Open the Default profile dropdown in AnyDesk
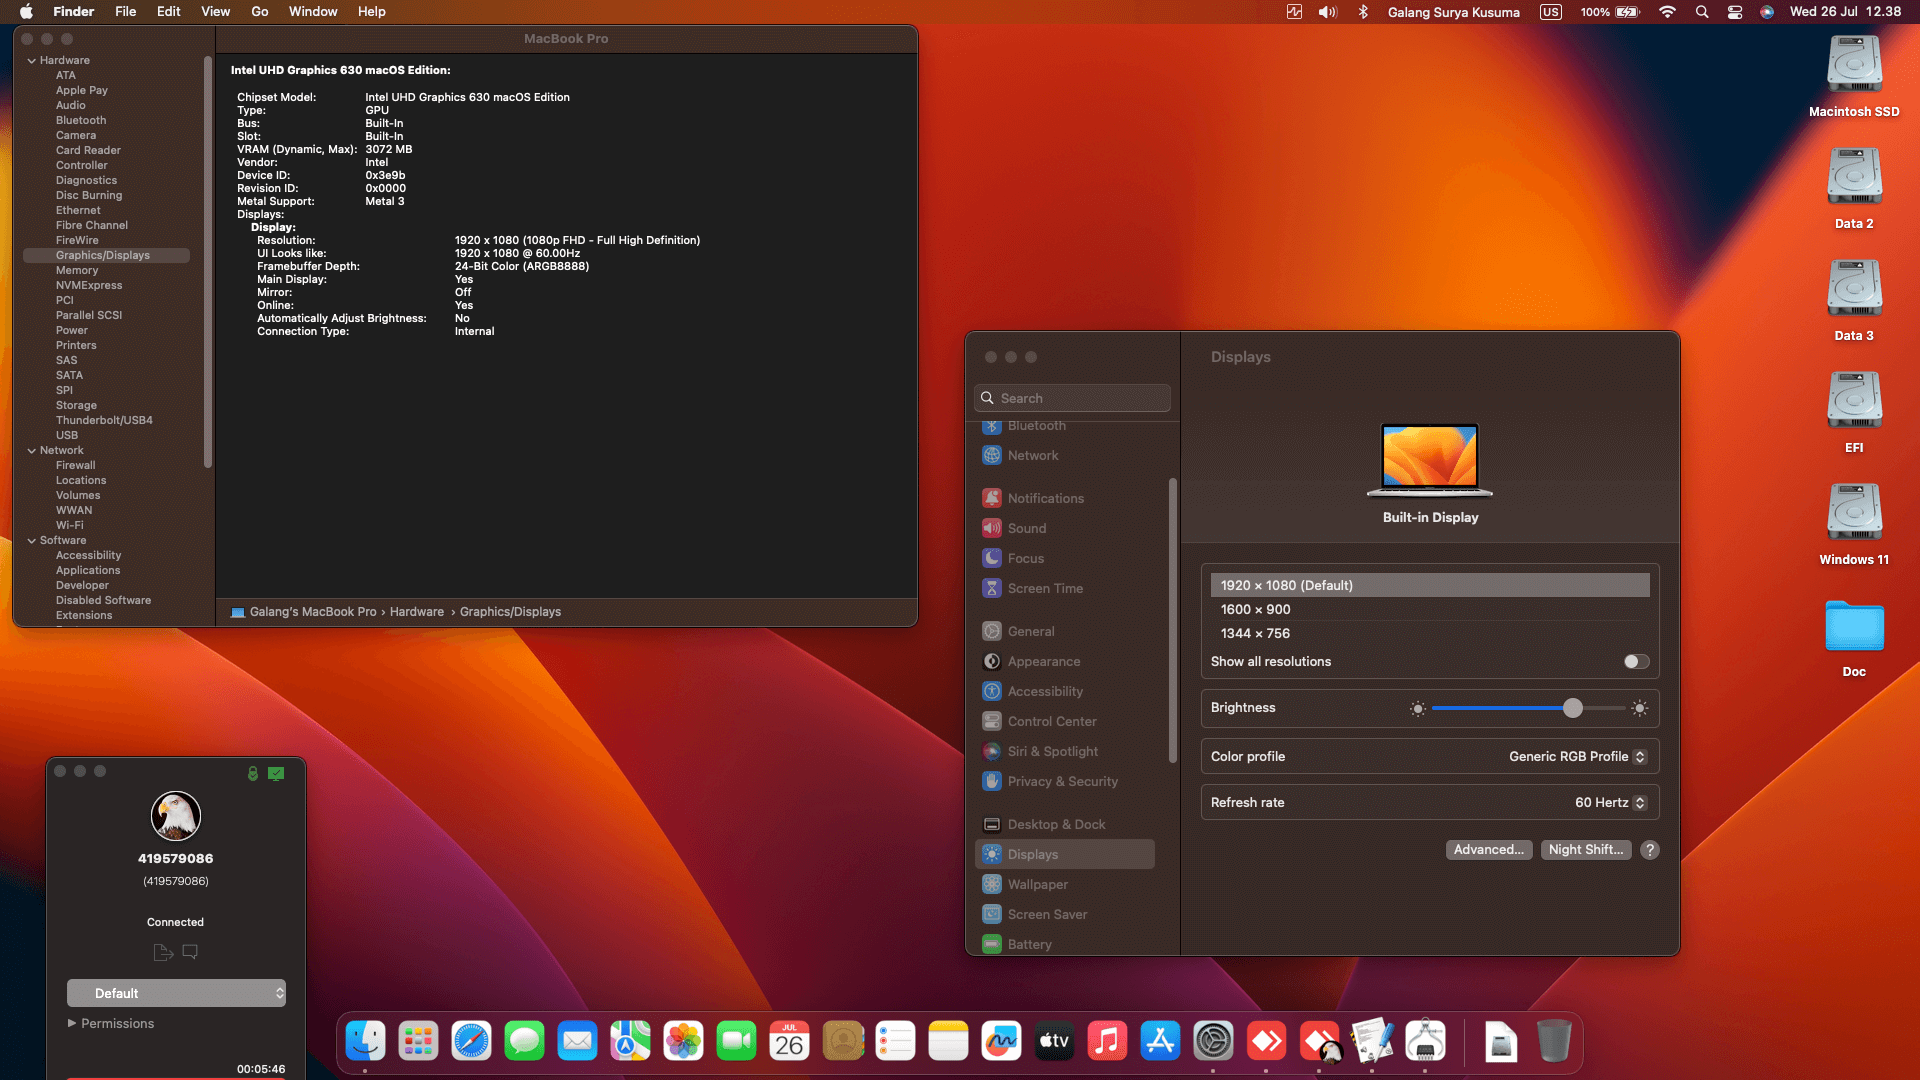 click(176, 993)
